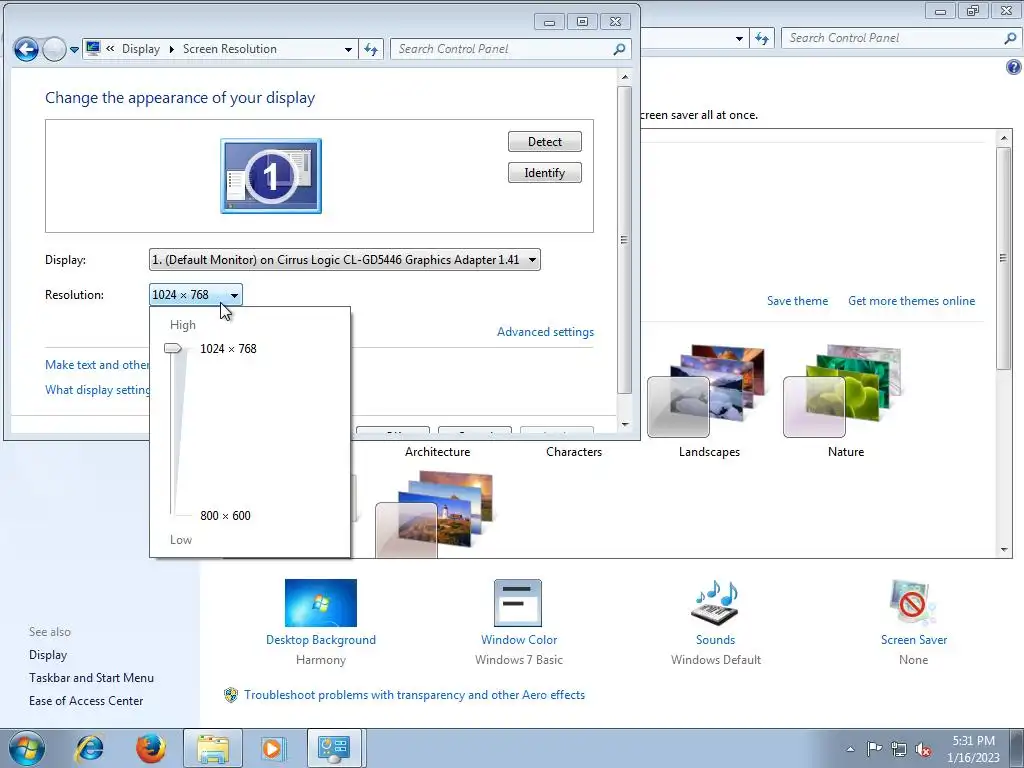The image size is (1024, 768).
Task: Click the muted volume tray icon
Action: [923, 750]
